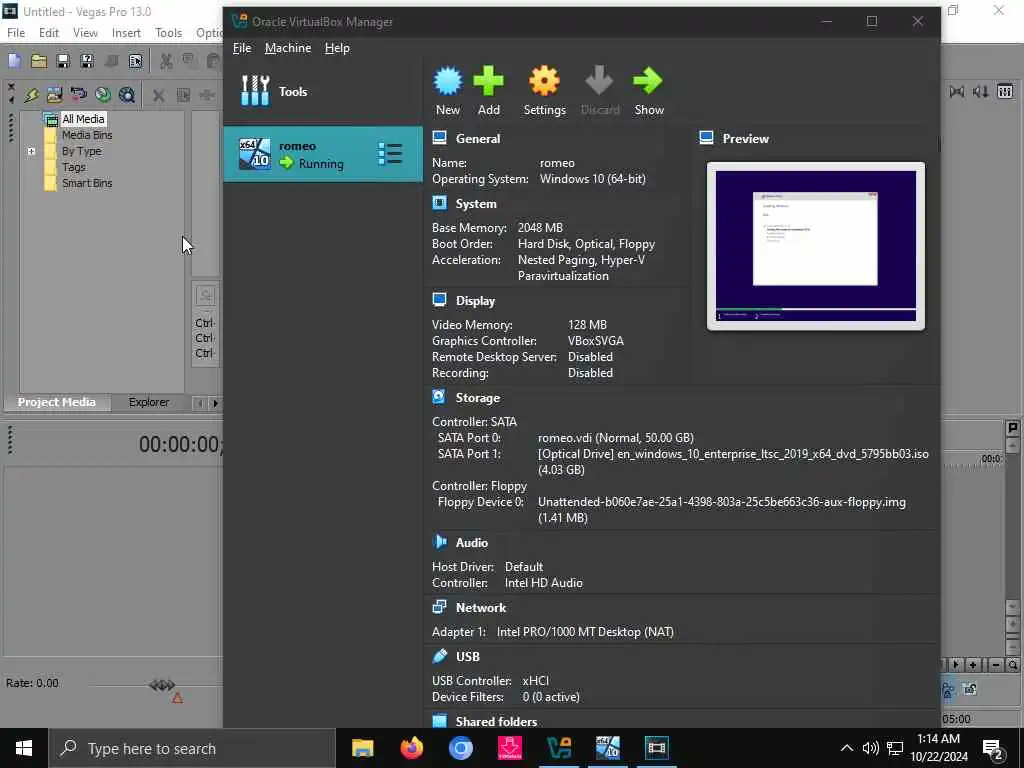This screenshot has height=768, width=1024.
Task: Click the Shared folders section header
Action: tap(496, 721)
